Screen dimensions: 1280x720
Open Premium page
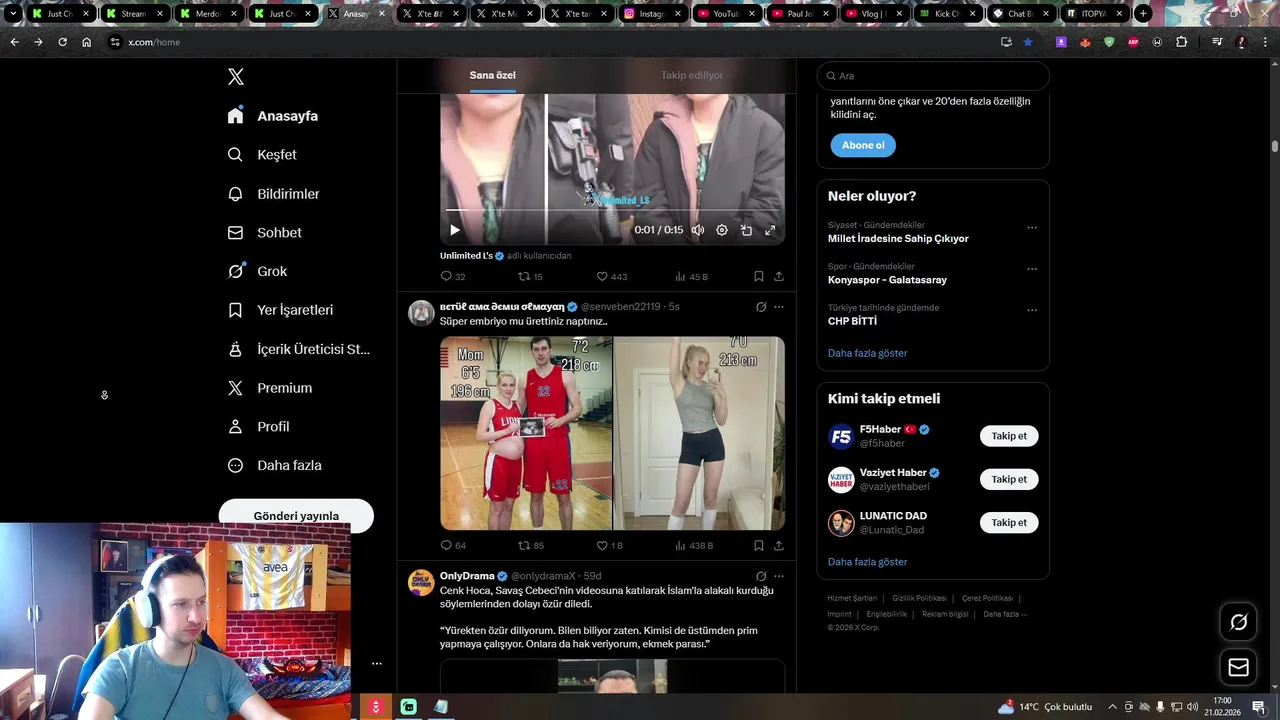269,388
